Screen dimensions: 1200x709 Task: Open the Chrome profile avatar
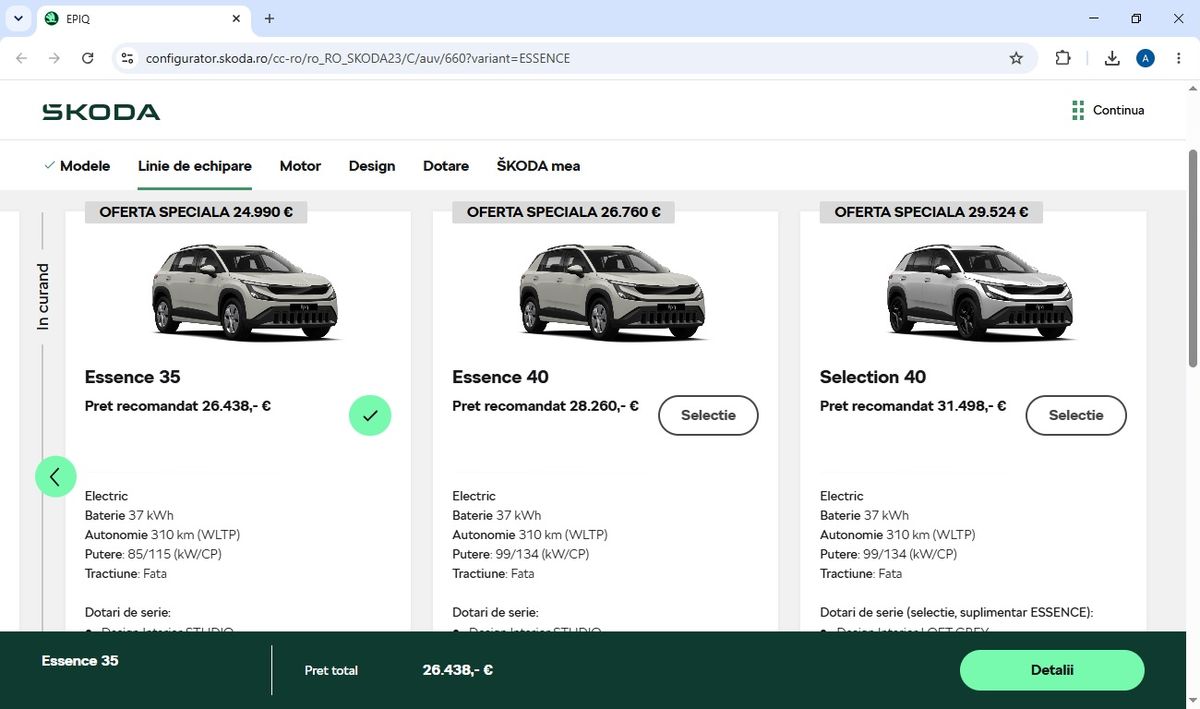coord(1146,58)
